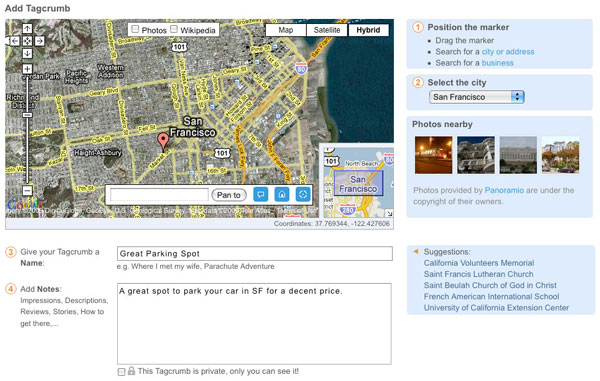The height and width of the screenshot is (381, 600).
Task: Choose Saint Beulah Church of God suggestion
Action: coord(490,285)
